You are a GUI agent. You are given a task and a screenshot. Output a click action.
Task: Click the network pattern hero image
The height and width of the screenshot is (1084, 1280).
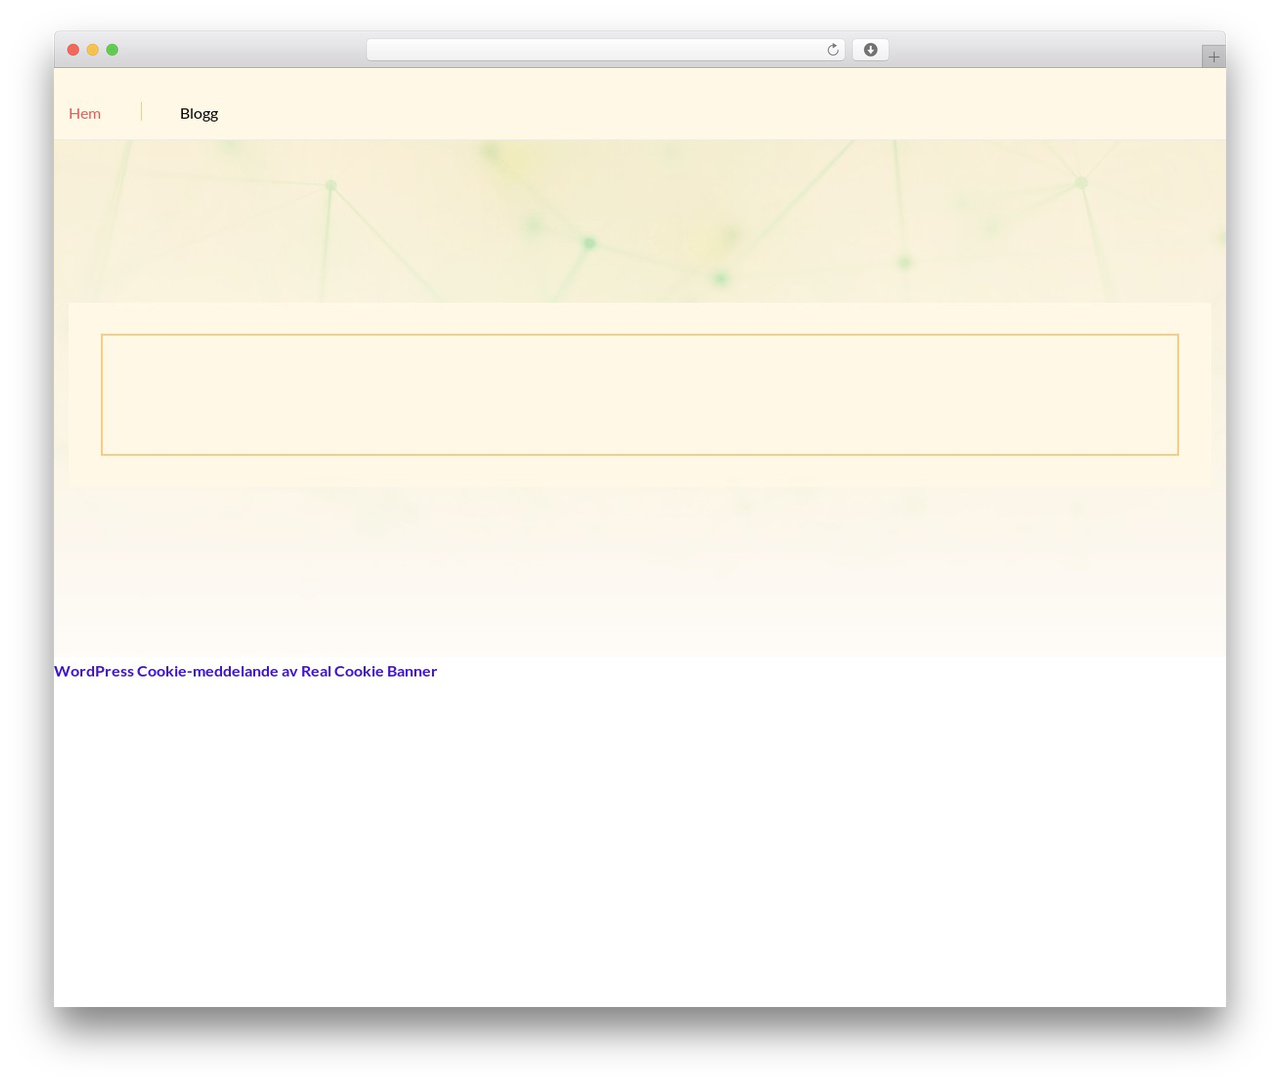pos(640,221)
